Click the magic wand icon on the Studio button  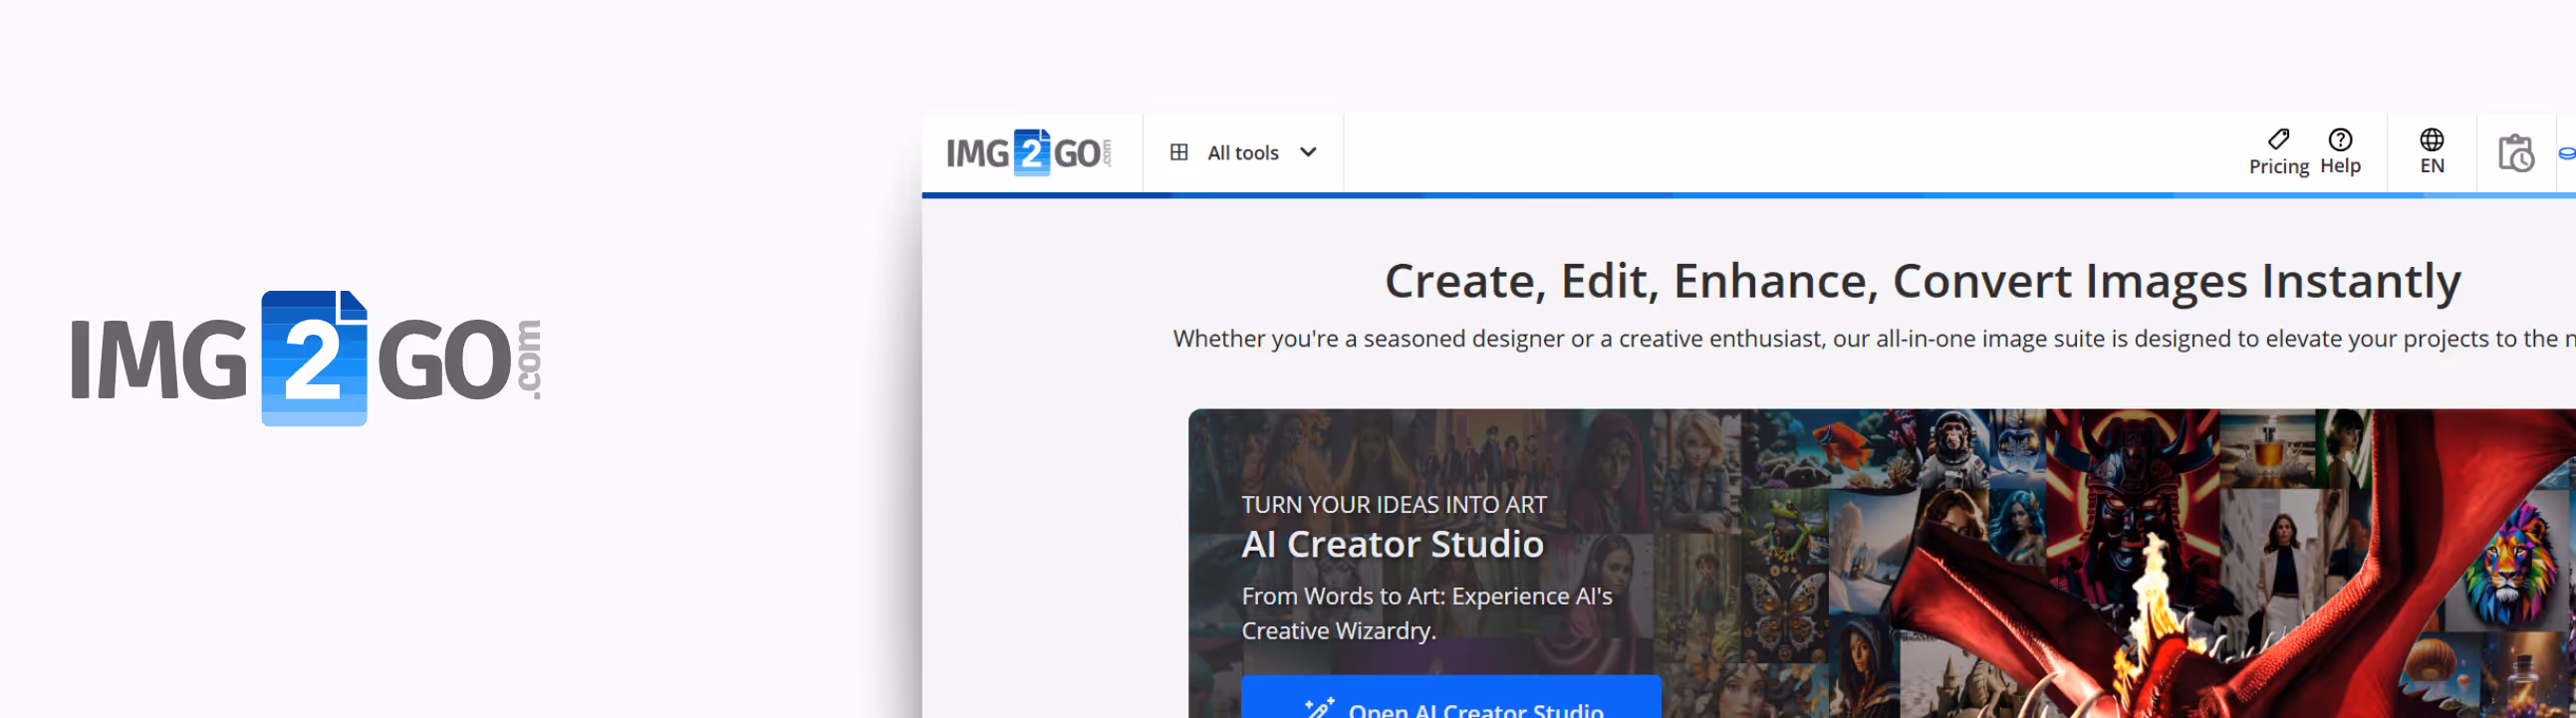pyautogui.click(x=1319, y=708)
